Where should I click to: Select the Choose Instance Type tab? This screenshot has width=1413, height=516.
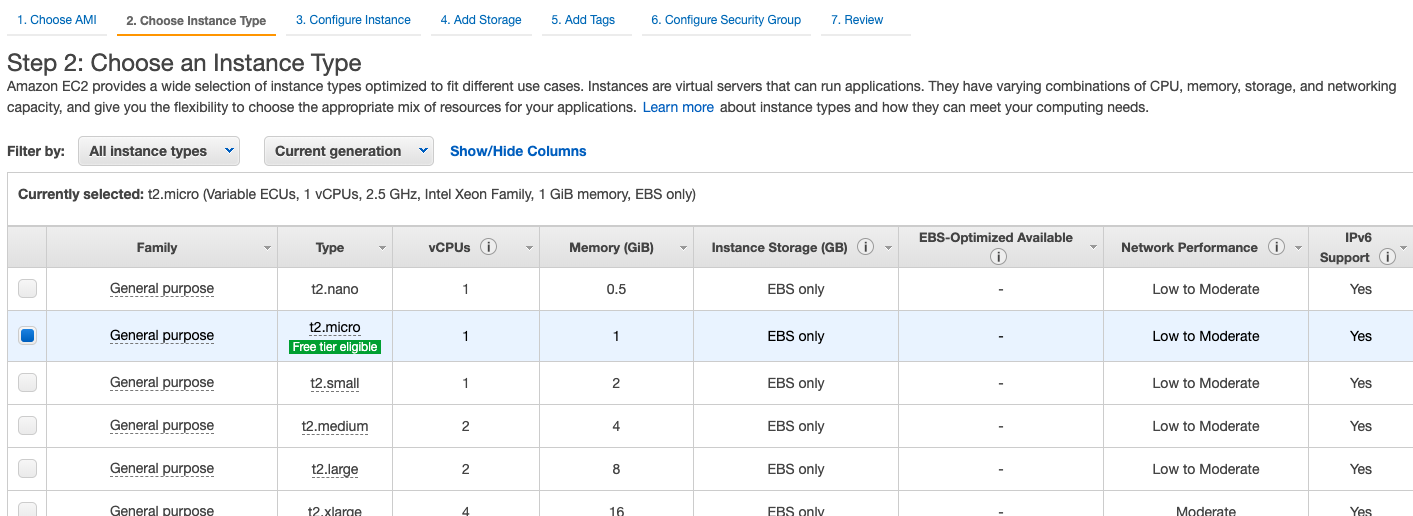pos(196,21)
